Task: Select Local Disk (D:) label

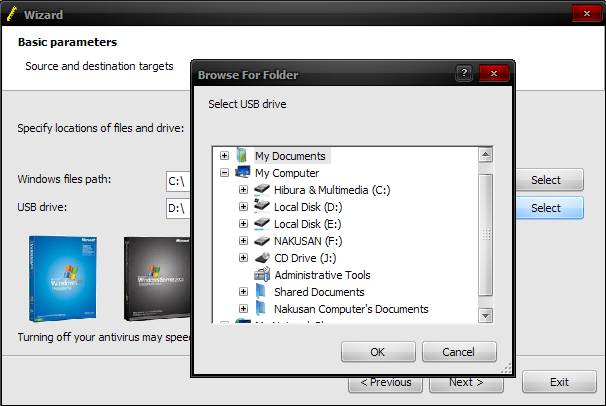Action: click(308, 207)
